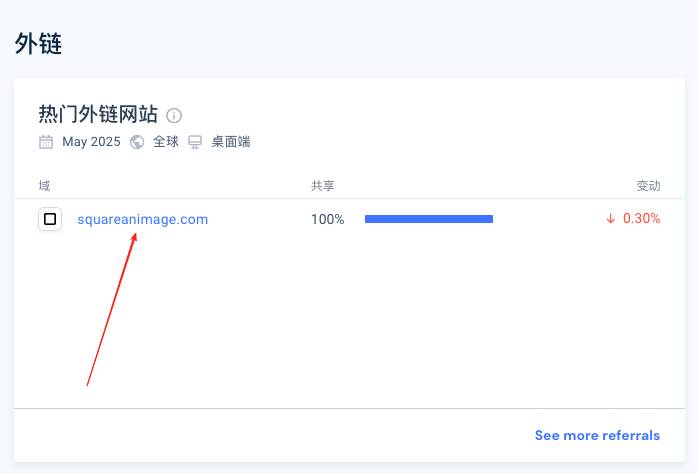This screenshot has width=697, height=473.
Task: Open the squareanimage.com domain link
Action: tap(143, 219)
